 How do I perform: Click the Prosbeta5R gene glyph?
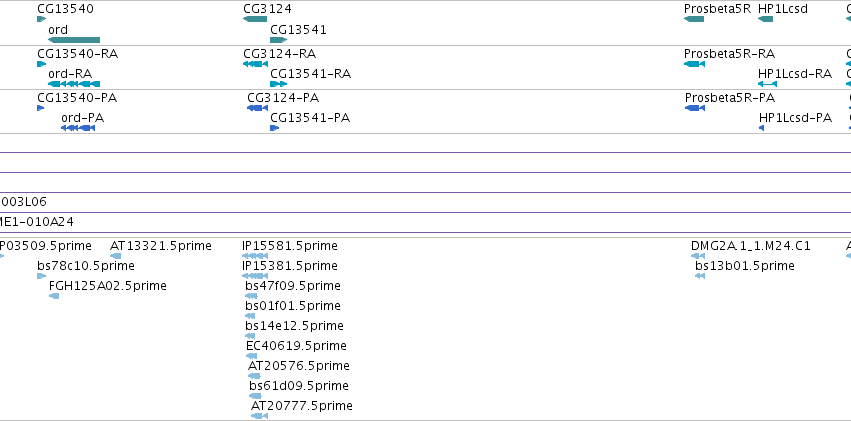(x=694, y=19)
